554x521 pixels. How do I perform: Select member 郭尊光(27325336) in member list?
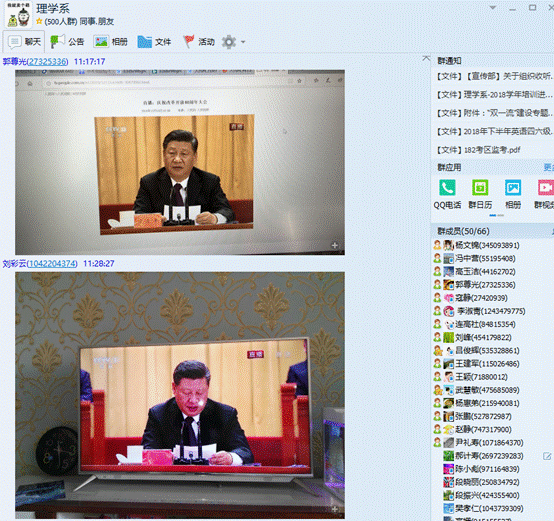(x=485, y=285)
